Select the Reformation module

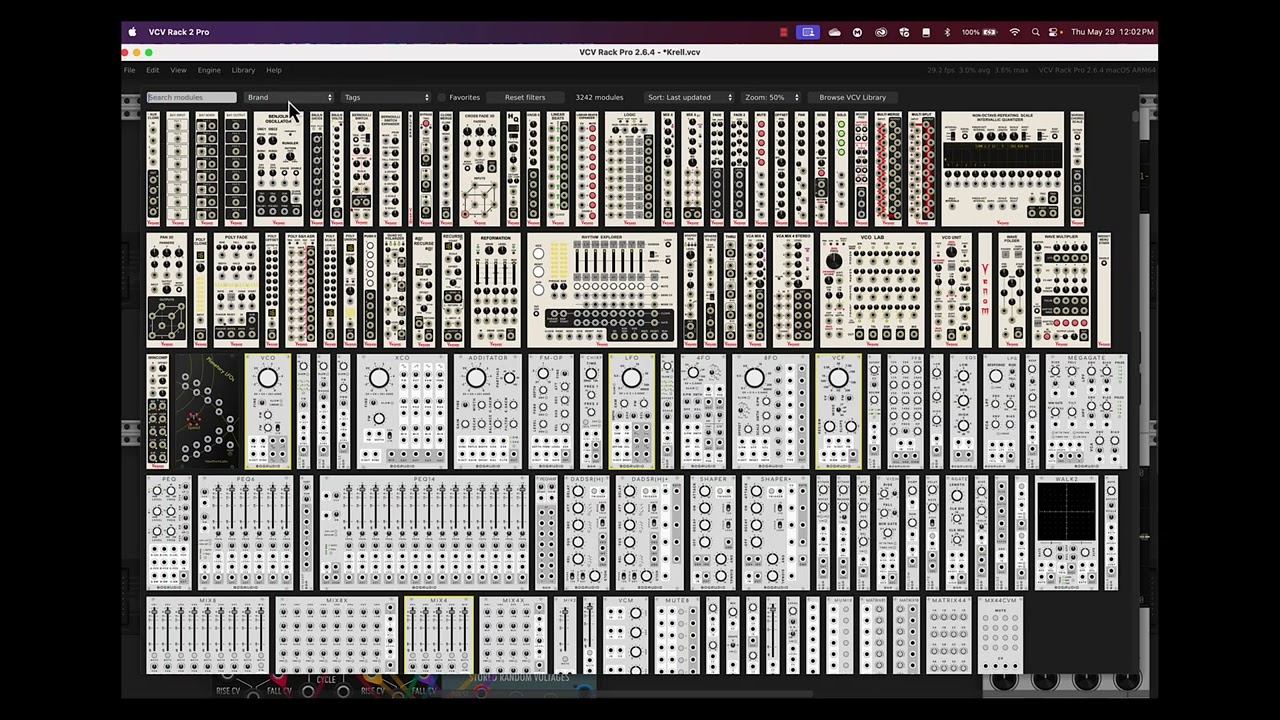(495, 290)
